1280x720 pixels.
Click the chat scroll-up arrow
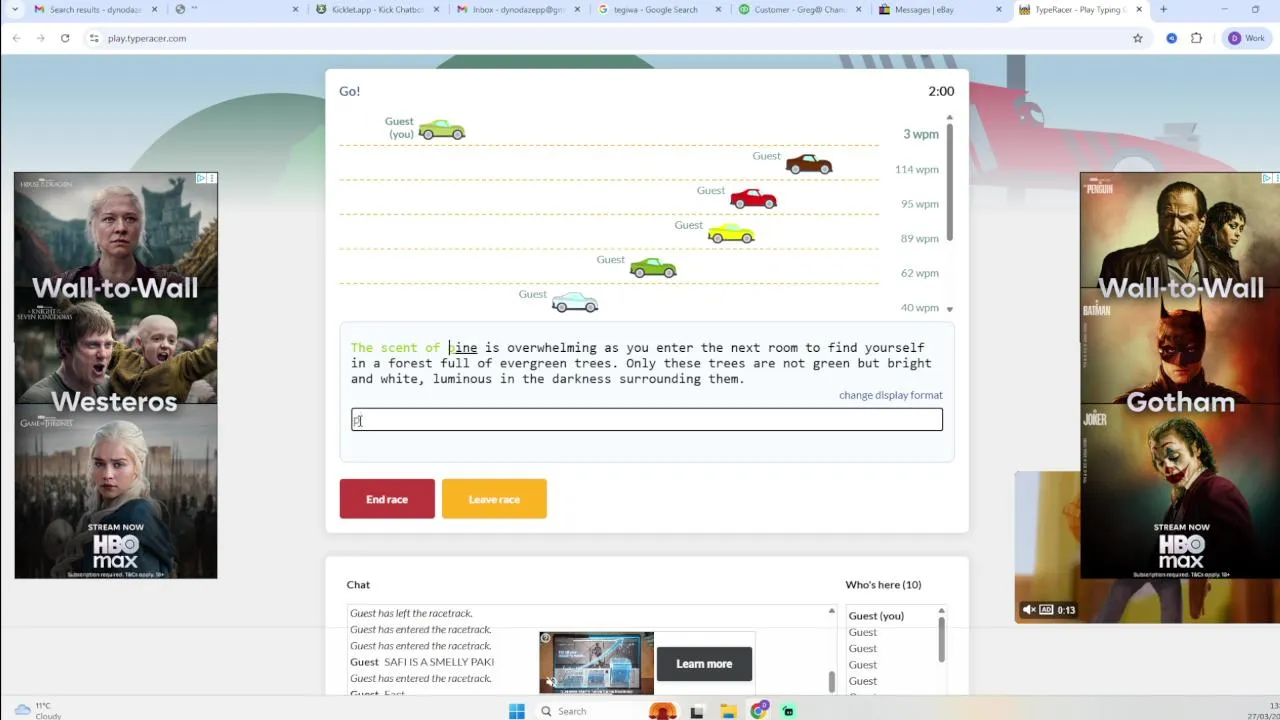click(831, 611)
